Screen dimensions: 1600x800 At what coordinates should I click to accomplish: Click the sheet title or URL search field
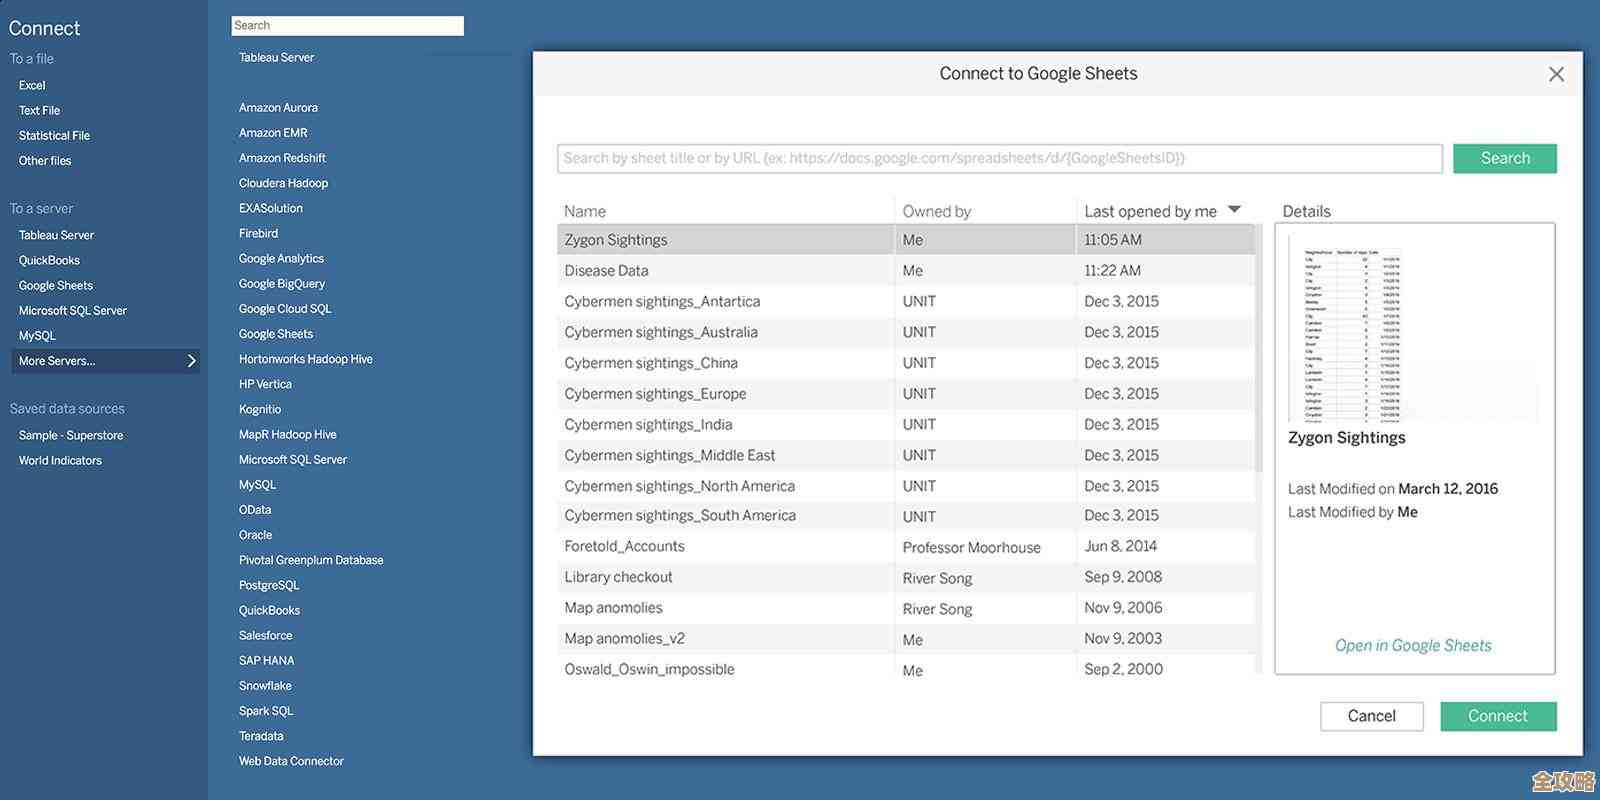coord(999,158)
